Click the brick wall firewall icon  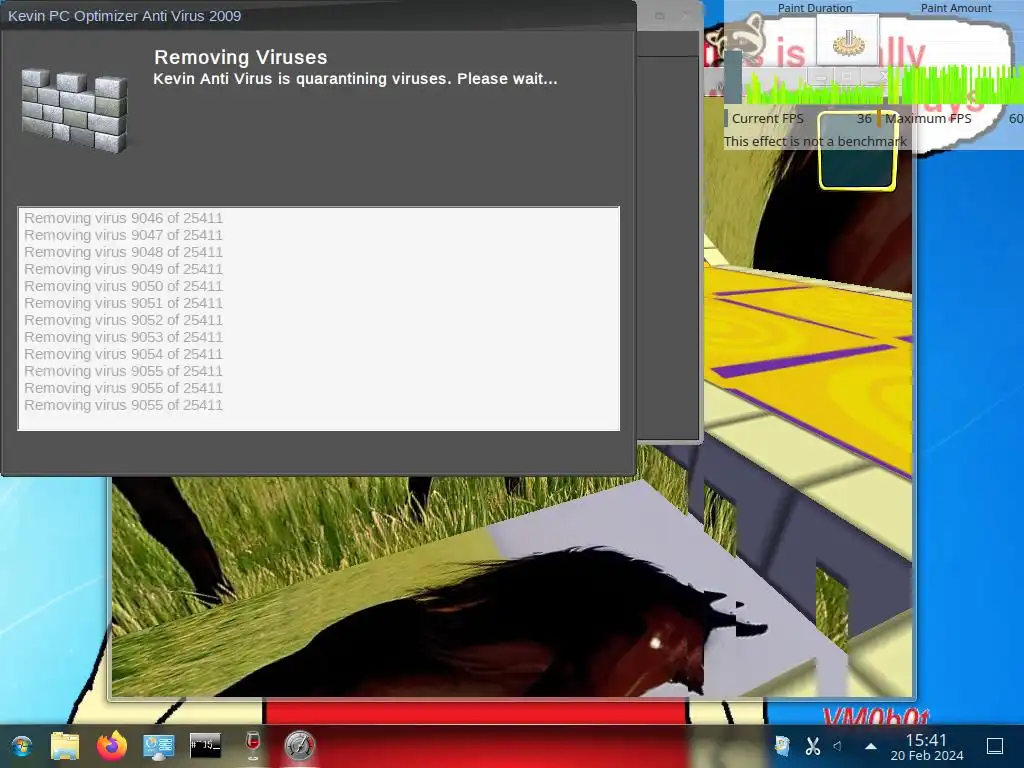pyautogui.click(x=74, y=111)
